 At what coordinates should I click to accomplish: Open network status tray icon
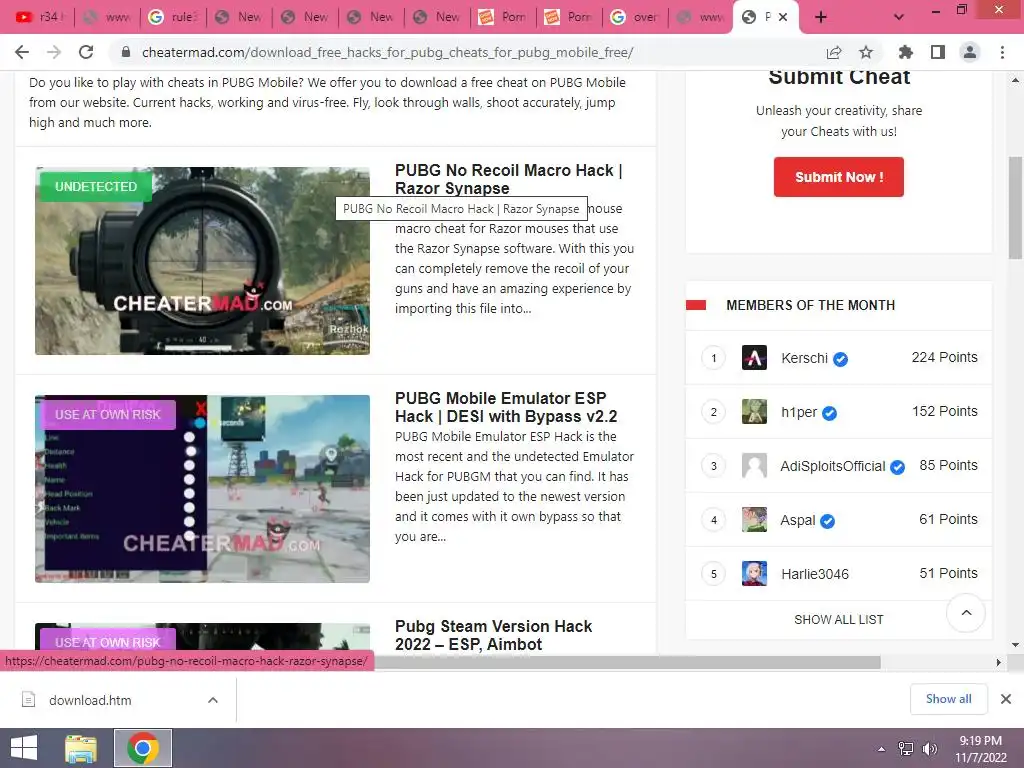tap(906, 749)
